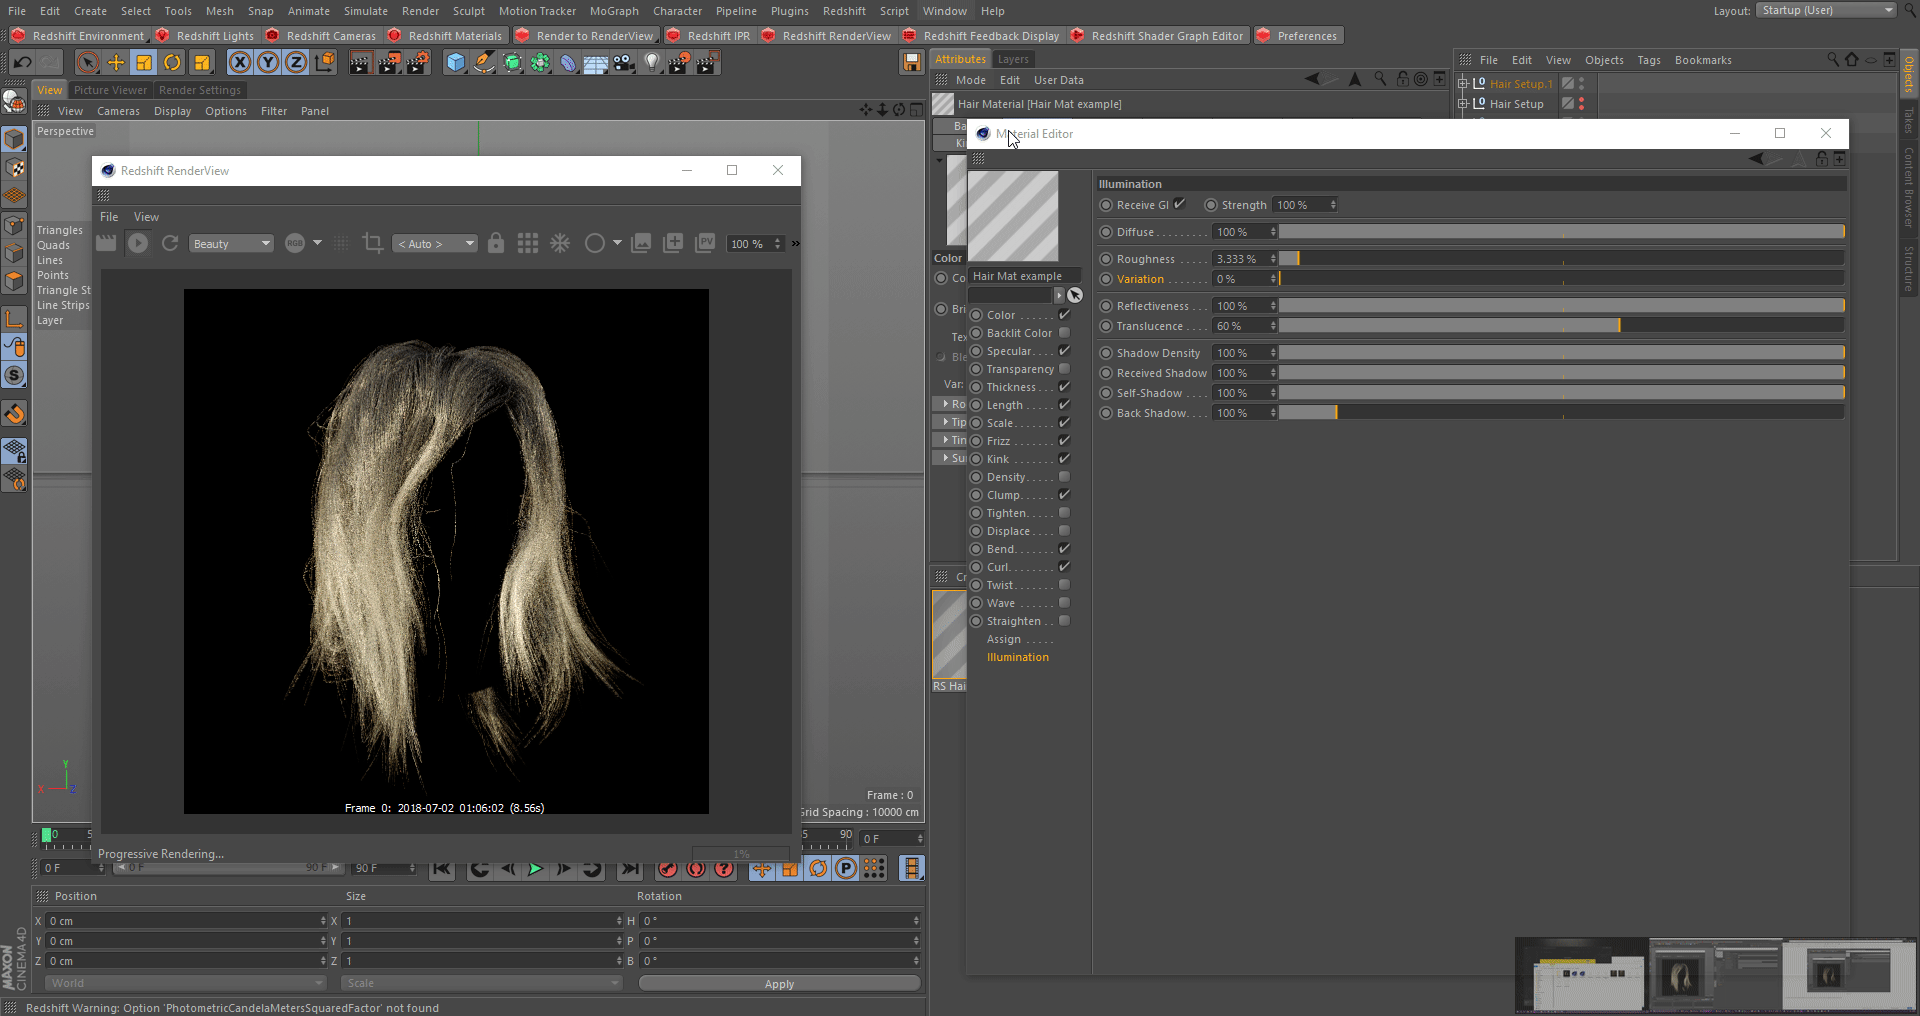The image size is (1920, 1016).
Task: Click the crop region icon in RenderView
Action: point(373,243)
